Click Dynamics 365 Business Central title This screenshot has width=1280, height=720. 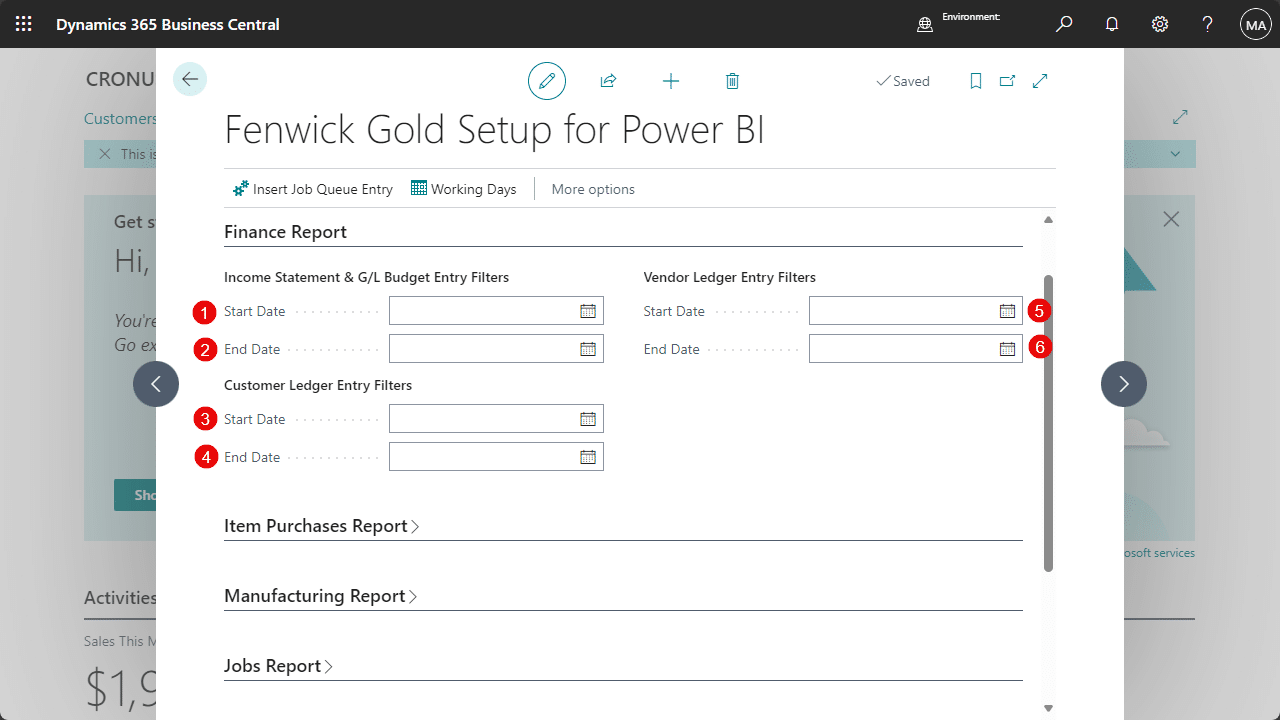[168, 24]
